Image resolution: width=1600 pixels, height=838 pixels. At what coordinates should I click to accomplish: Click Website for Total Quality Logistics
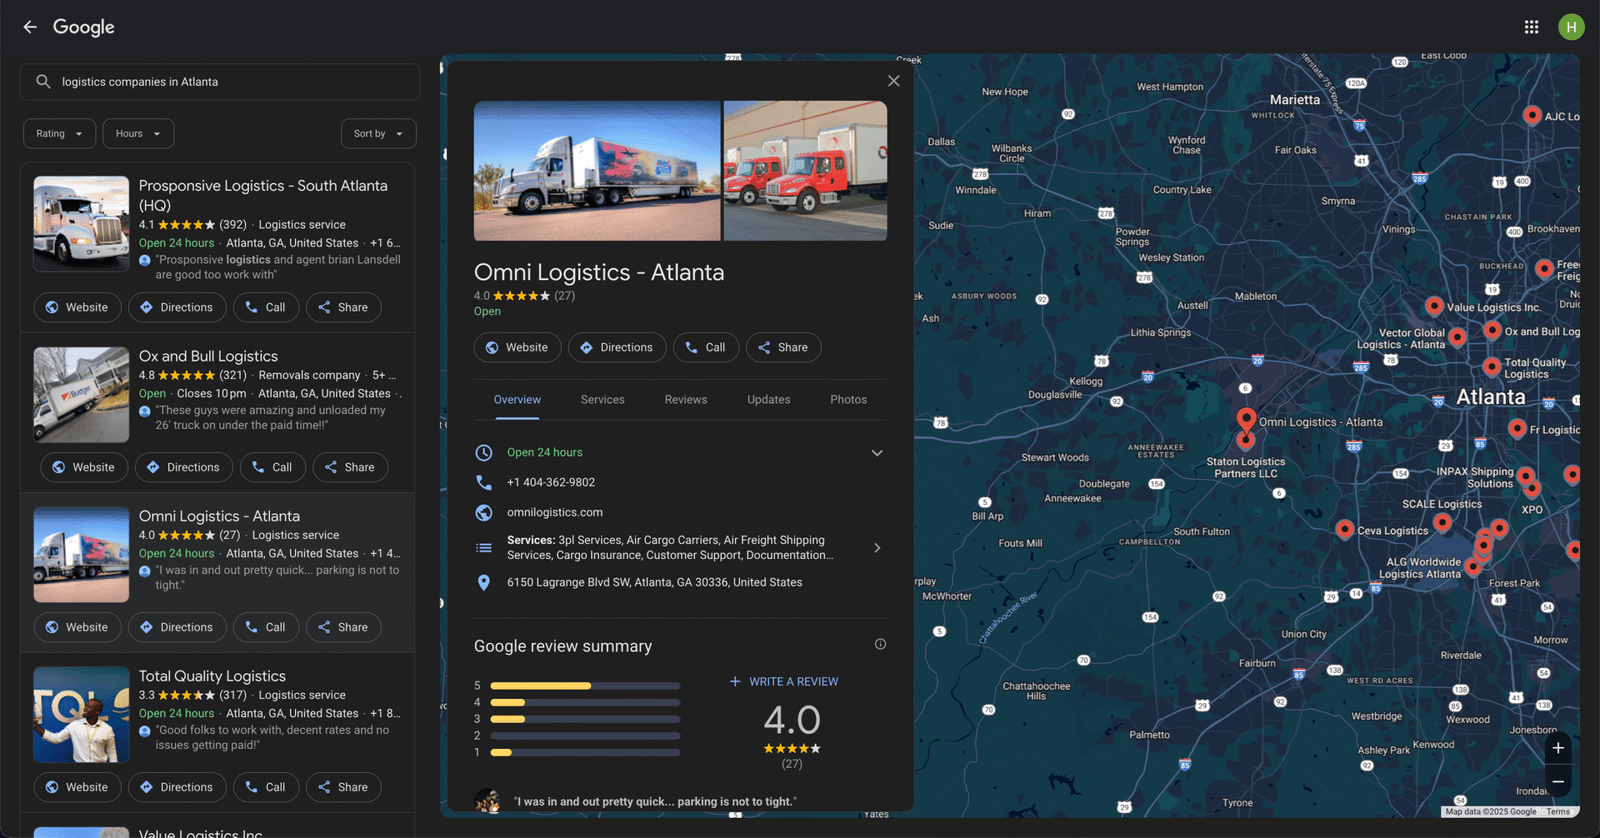click(78, 788)
